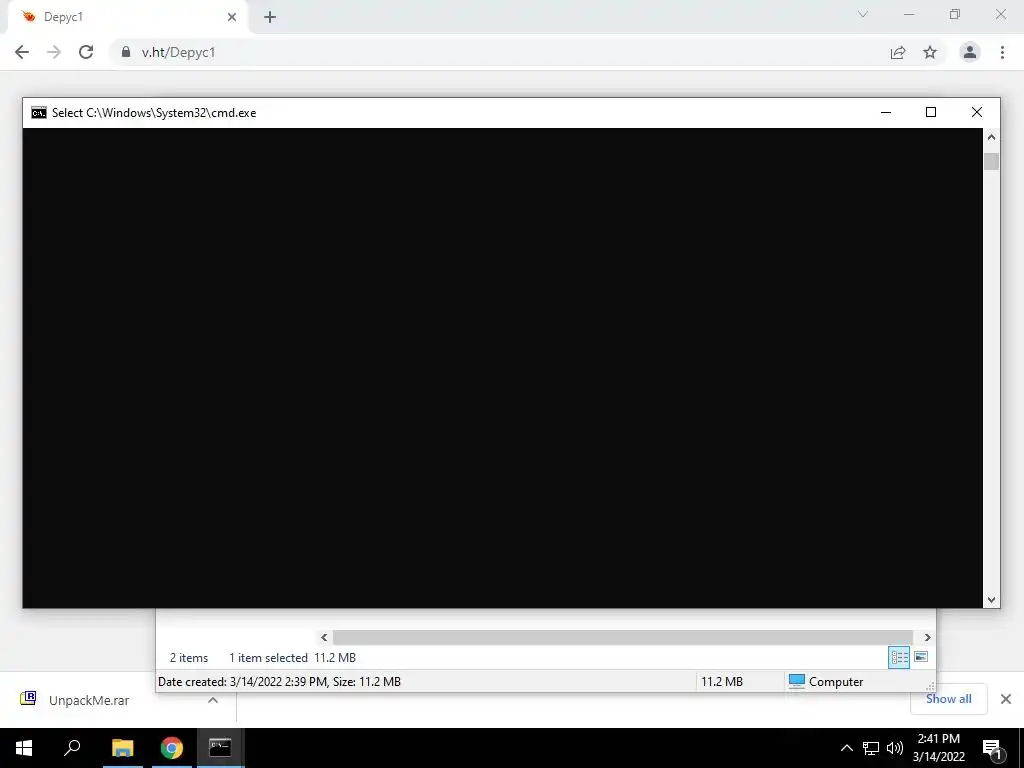
Task: Expand UnpackMe.rar download options chevron
Action: coord(213,700)
